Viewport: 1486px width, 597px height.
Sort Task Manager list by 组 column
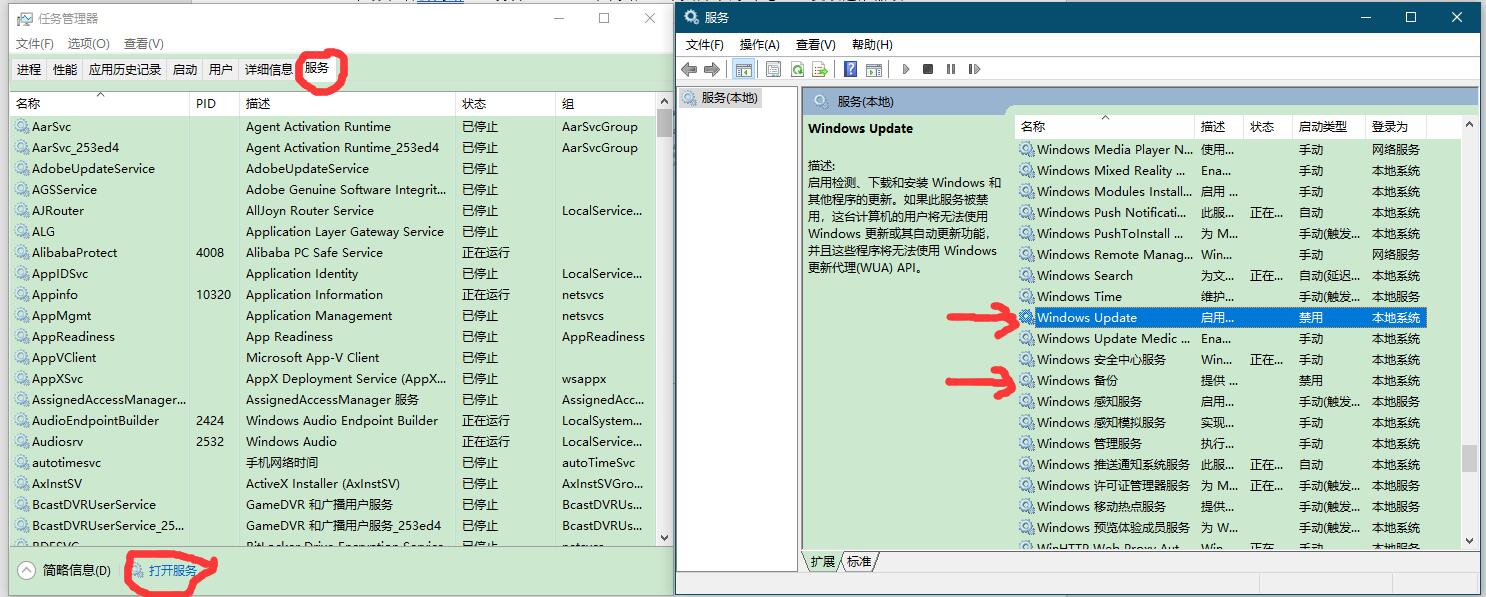tap(605, 103)
